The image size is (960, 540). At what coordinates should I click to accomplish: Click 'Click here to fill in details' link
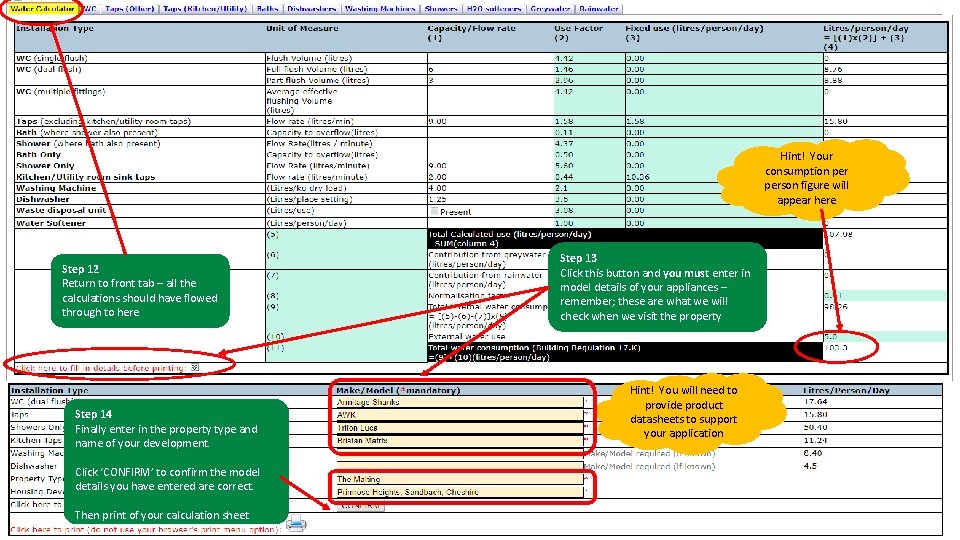[x=100, y=368]
